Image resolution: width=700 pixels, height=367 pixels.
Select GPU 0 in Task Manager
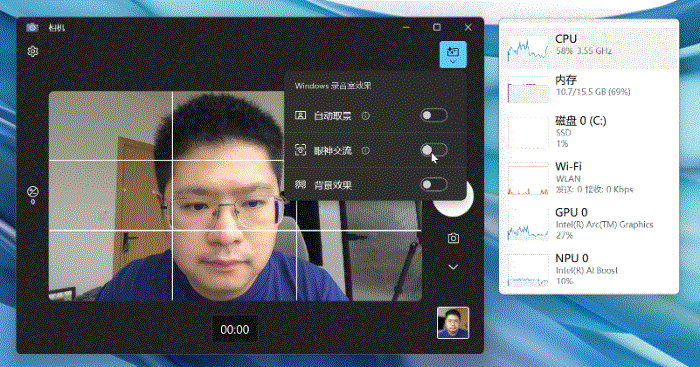pyautogui.click(x=589, y=224)
